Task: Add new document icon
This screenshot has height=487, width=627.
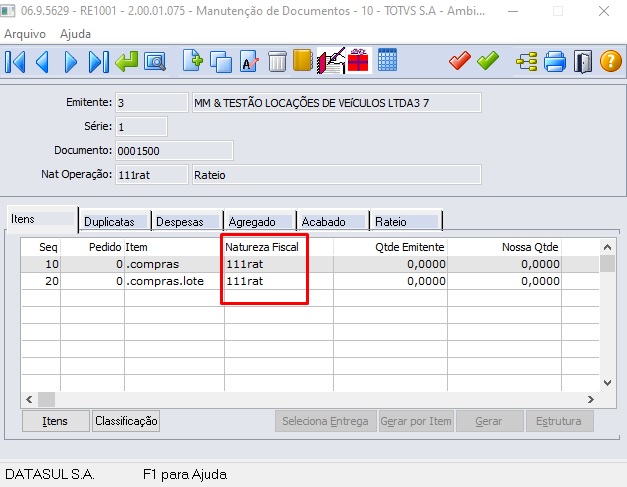Action: click(x=193, y=61)
